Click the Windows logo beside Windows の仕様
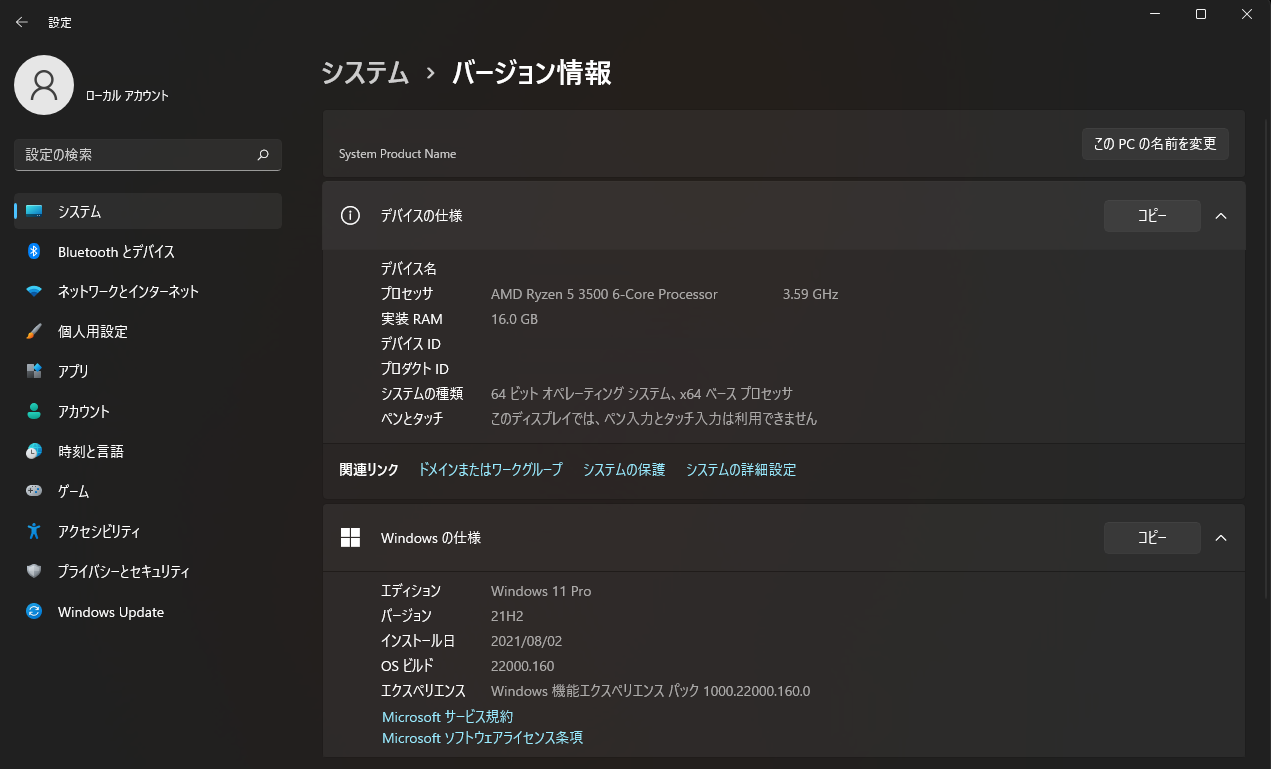Screen dimensions: 1271x769 tap(350, 538)
